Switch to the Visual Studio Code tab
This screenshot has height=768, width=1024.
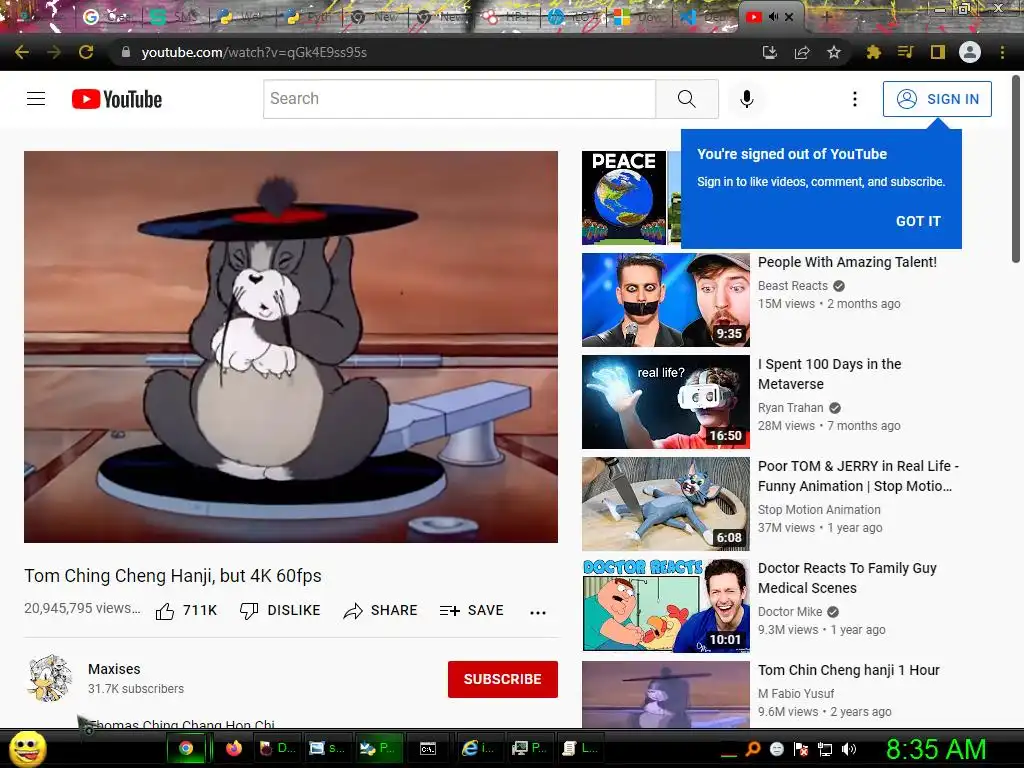point(705,17)
